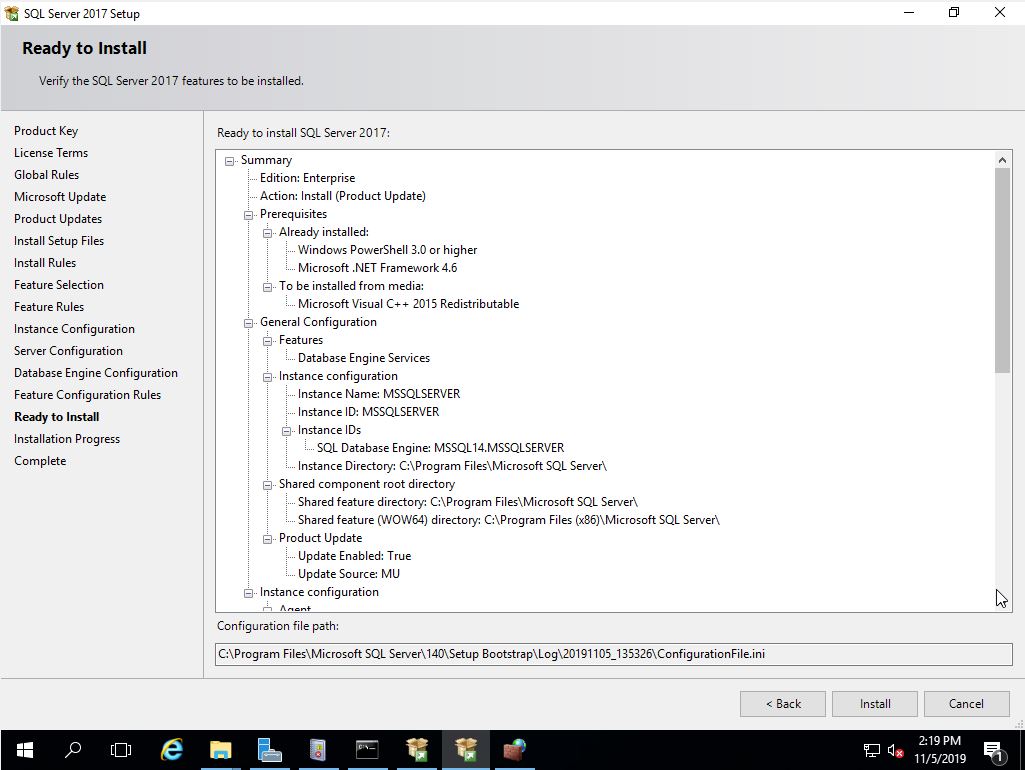Select 'SQL Database Engine: MSSQL14.MSSQLSERVER' row
1025x770 pixels.
(x=441, y=448)
